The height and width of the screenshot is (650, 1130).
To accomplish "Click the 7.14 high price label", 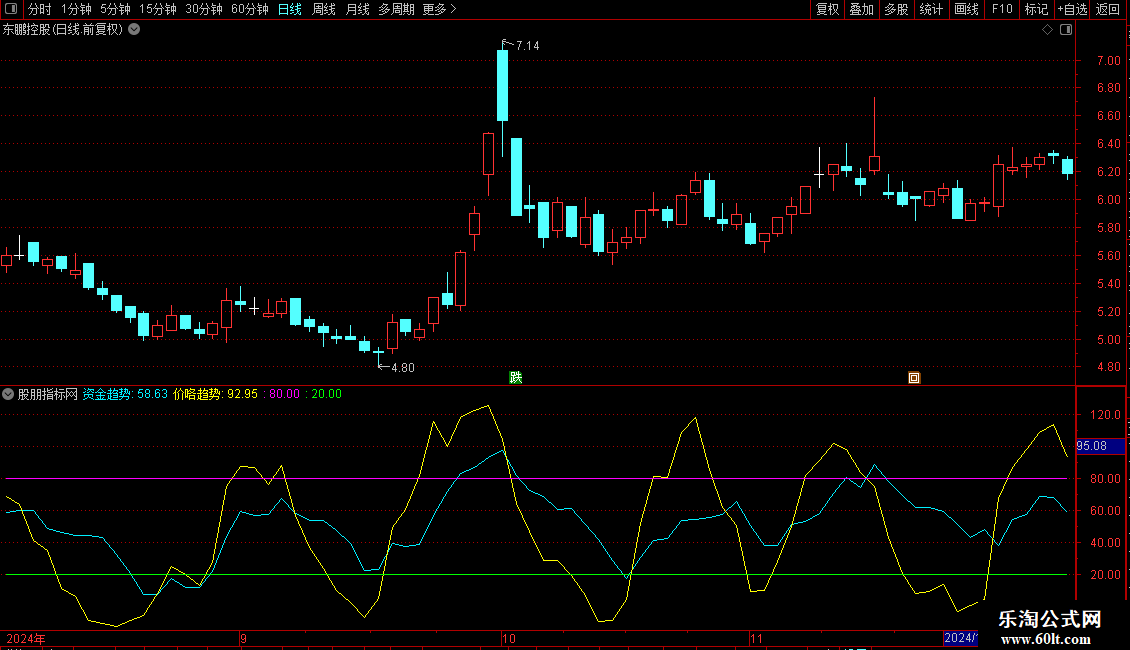I will pos(528,46).
